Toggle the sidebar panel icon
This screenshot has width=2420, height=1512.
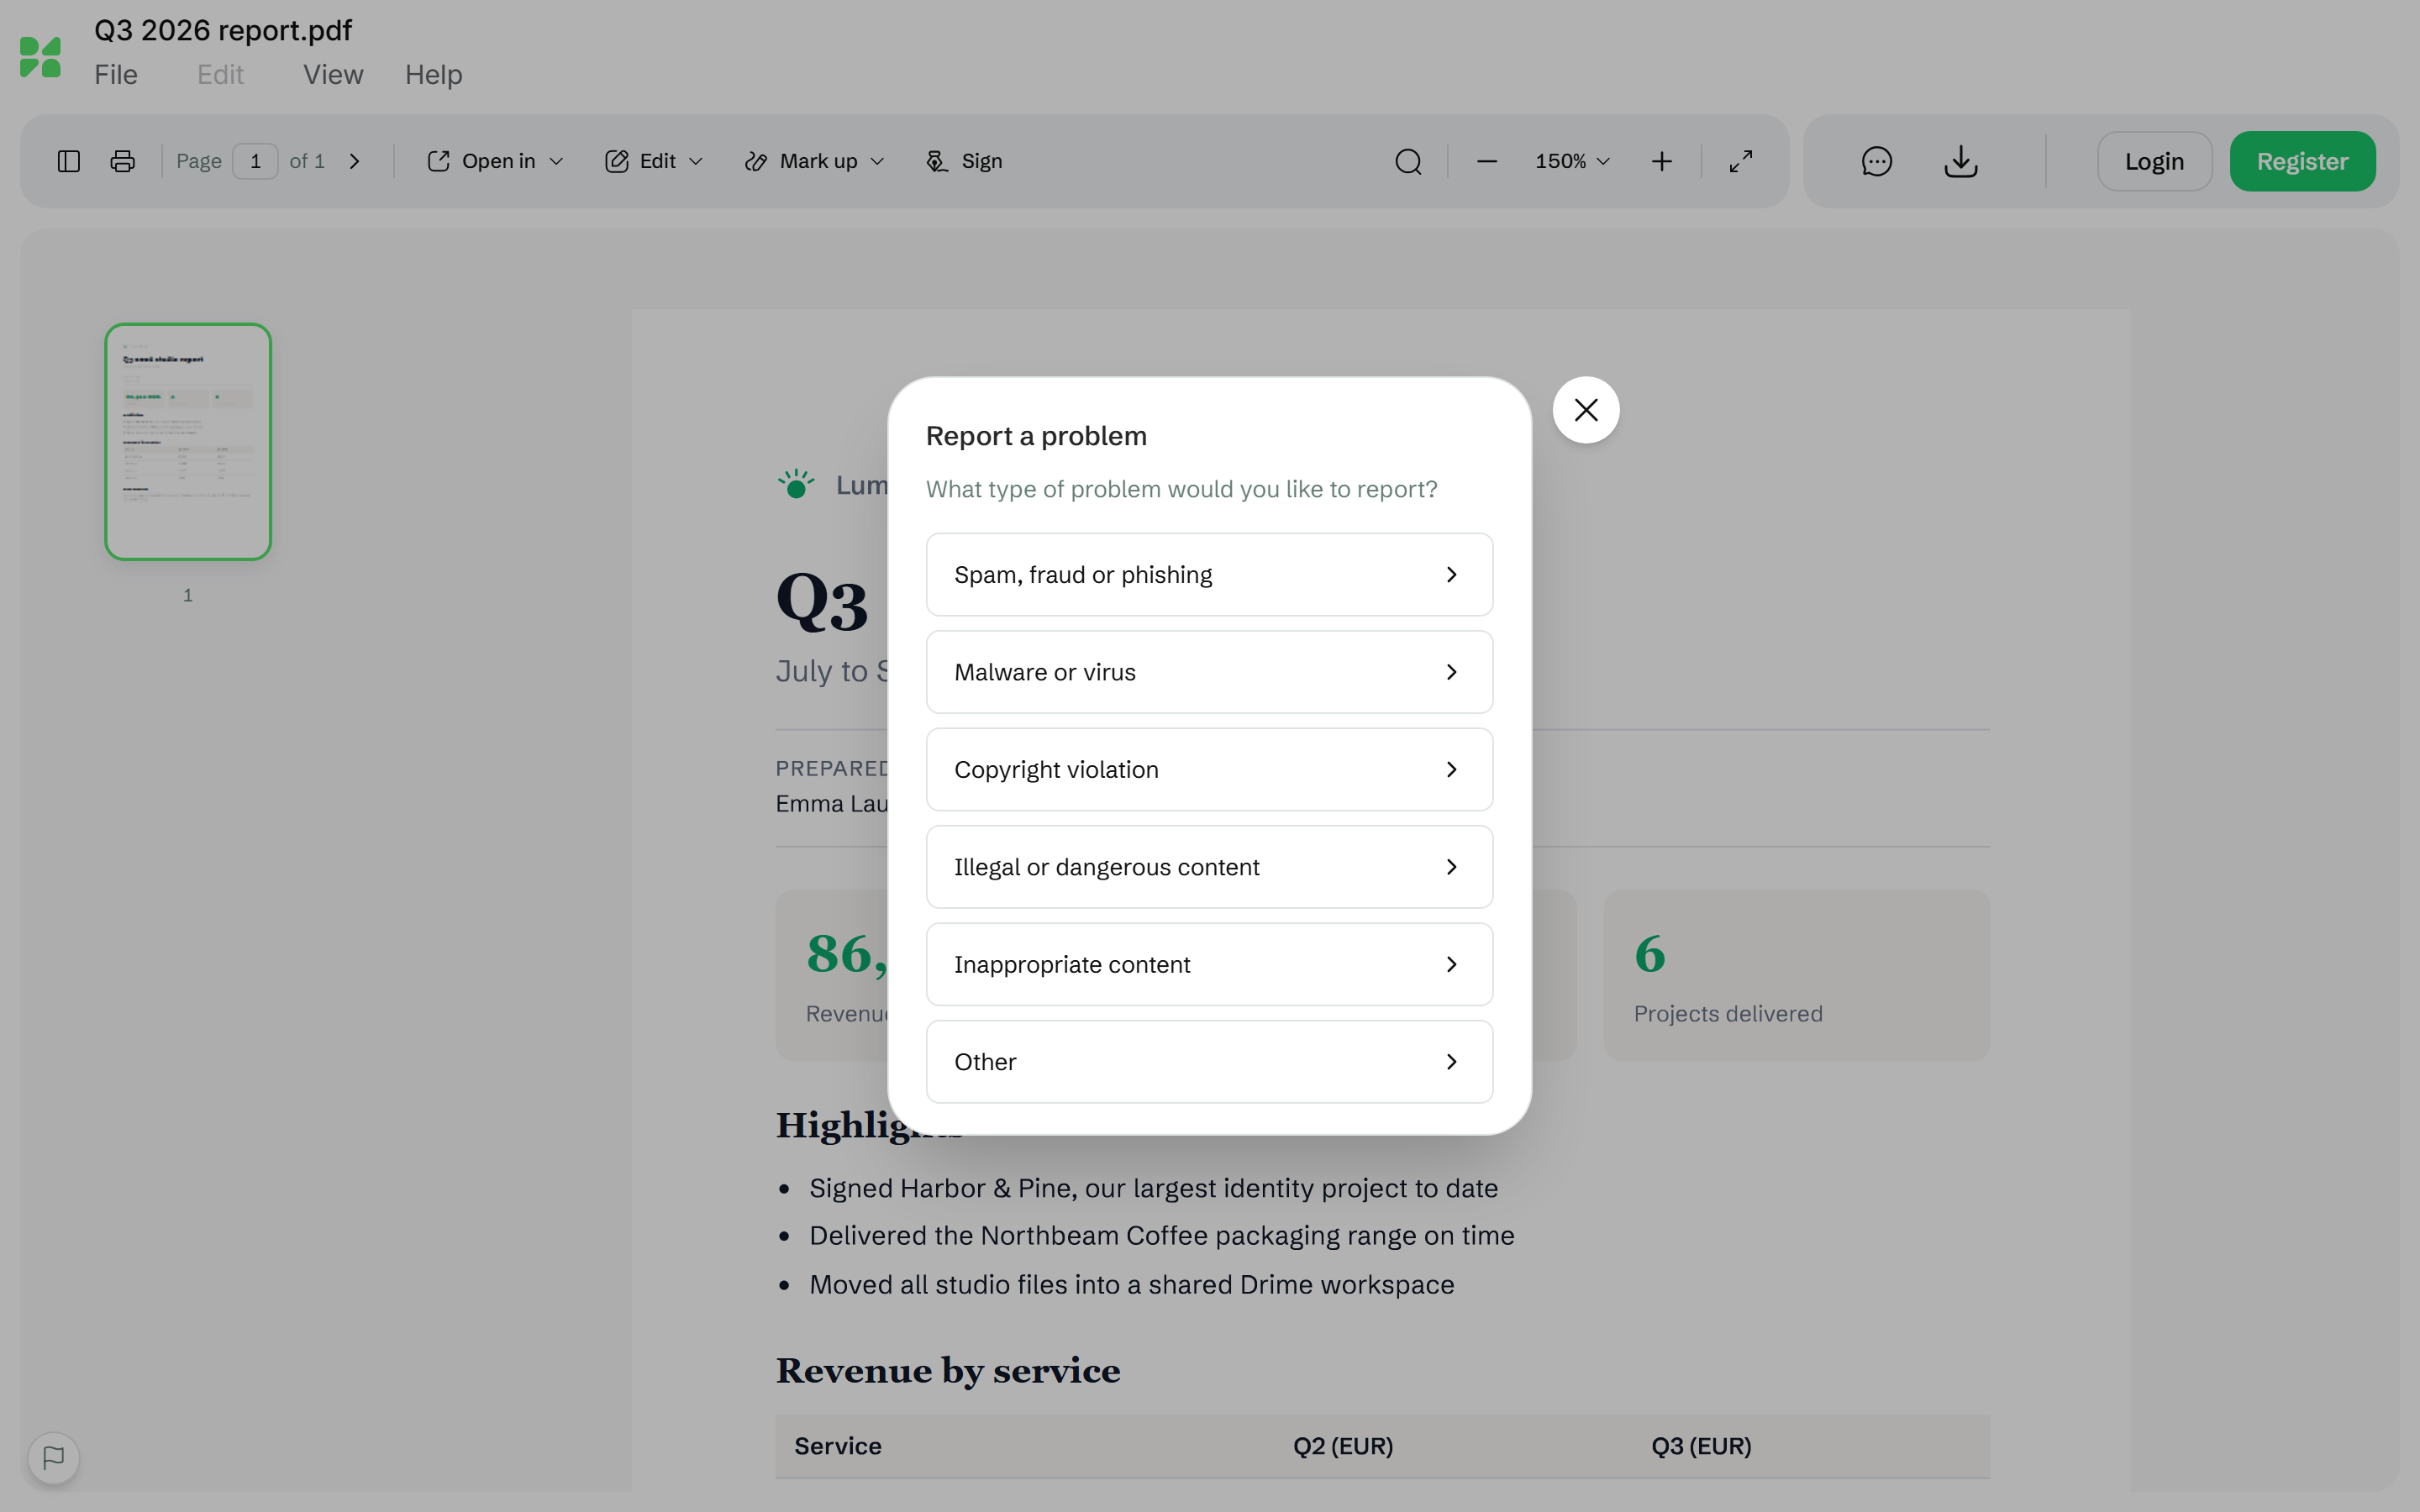pyautogui.click(x=69, y=161)
